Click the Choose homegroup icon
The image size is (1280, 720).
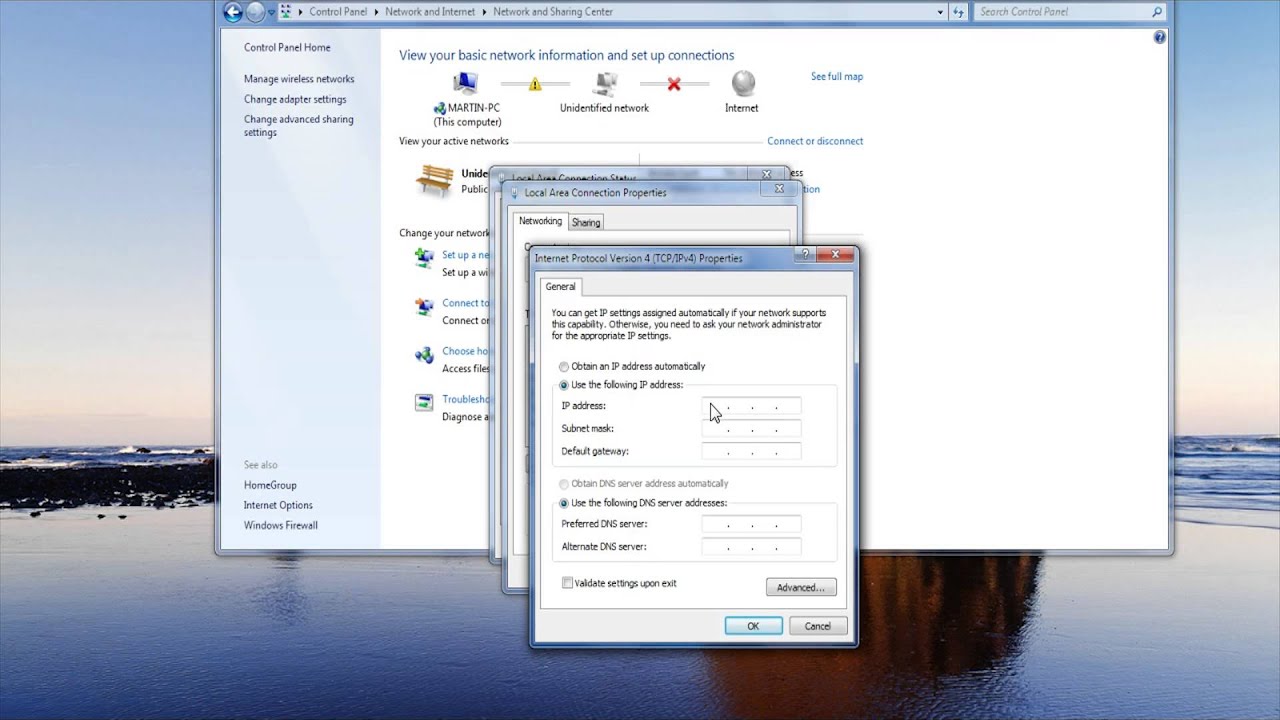coord(425,355)
